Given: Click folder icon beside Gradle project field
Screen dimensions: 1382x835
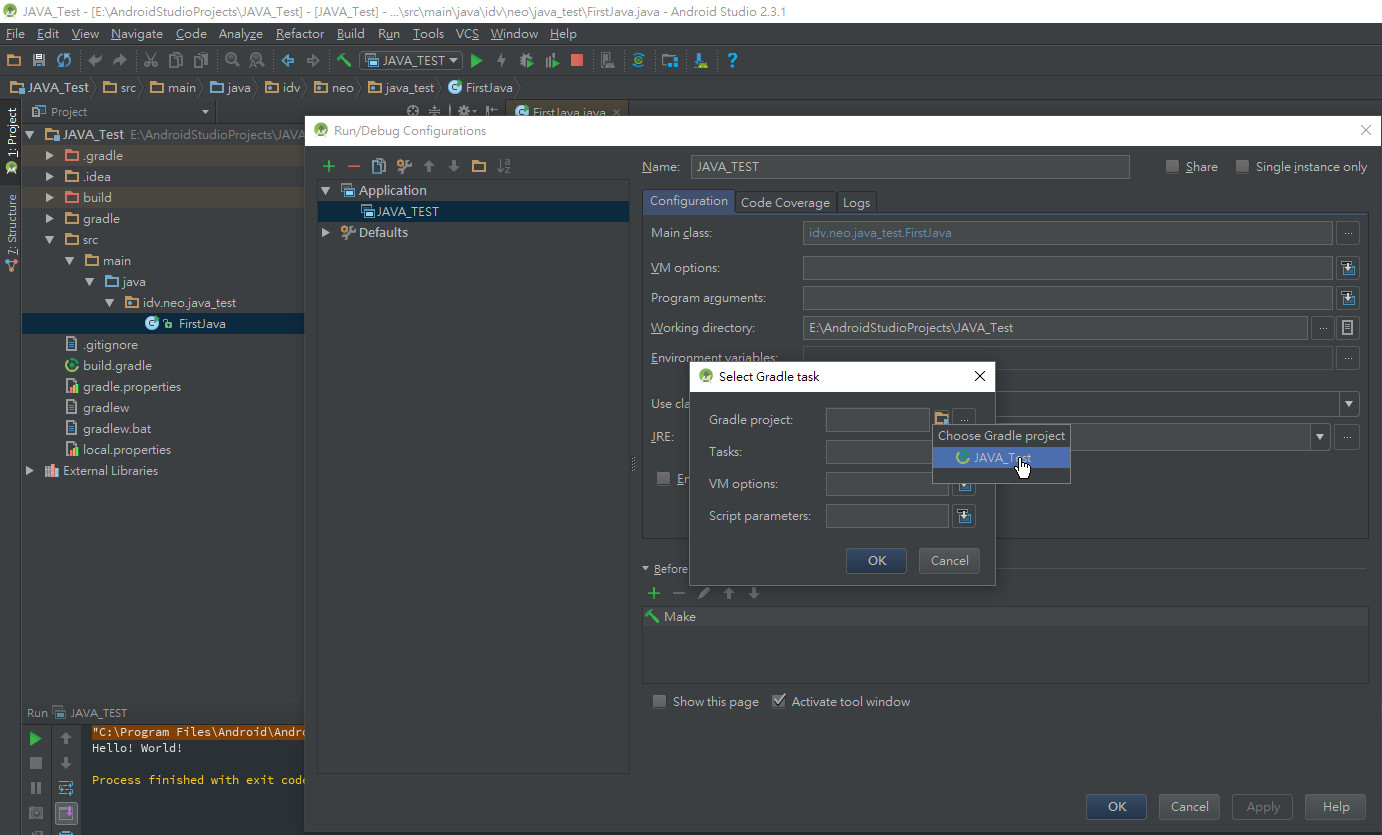Looking at the screenshot, I should coord(941,418).
